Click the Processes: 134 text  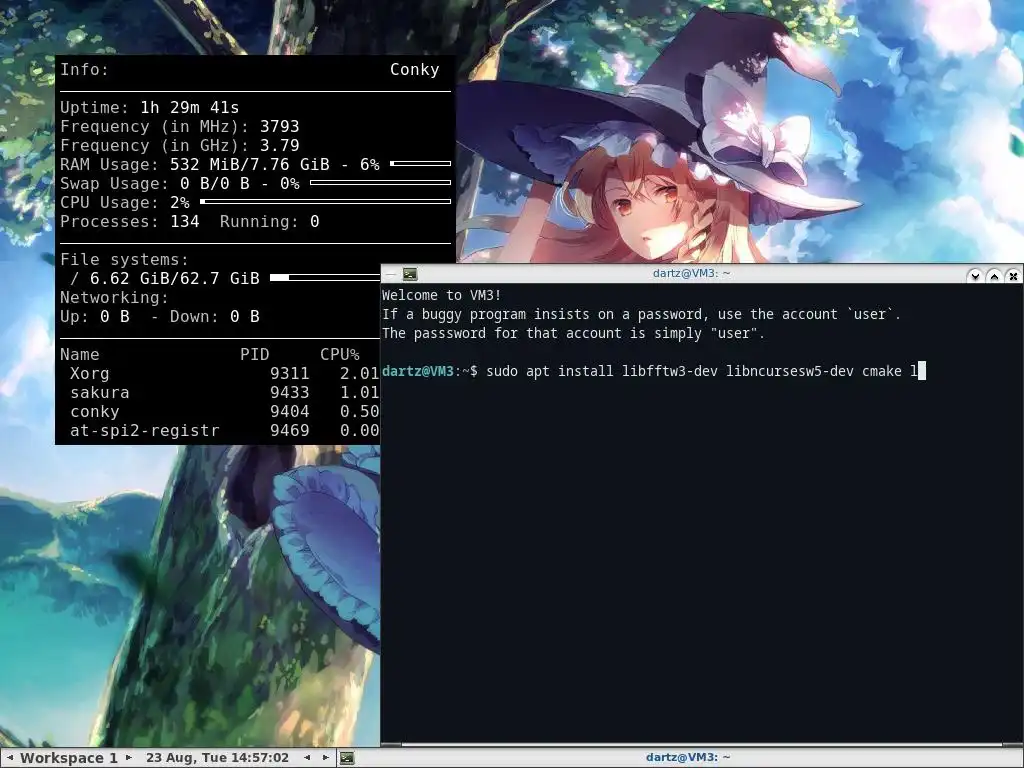[129, 222]
